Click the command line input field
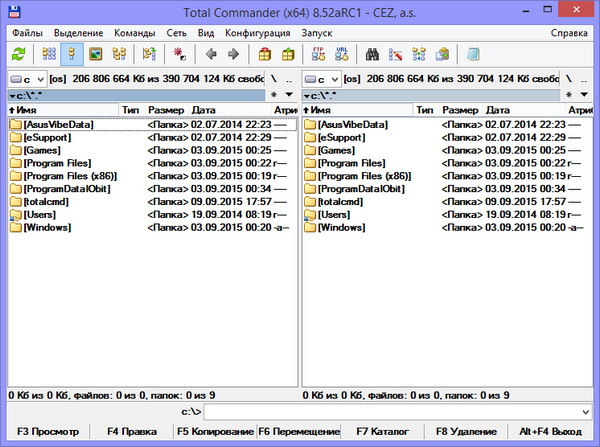Viewport: 600px width, 447px height. 392,411
